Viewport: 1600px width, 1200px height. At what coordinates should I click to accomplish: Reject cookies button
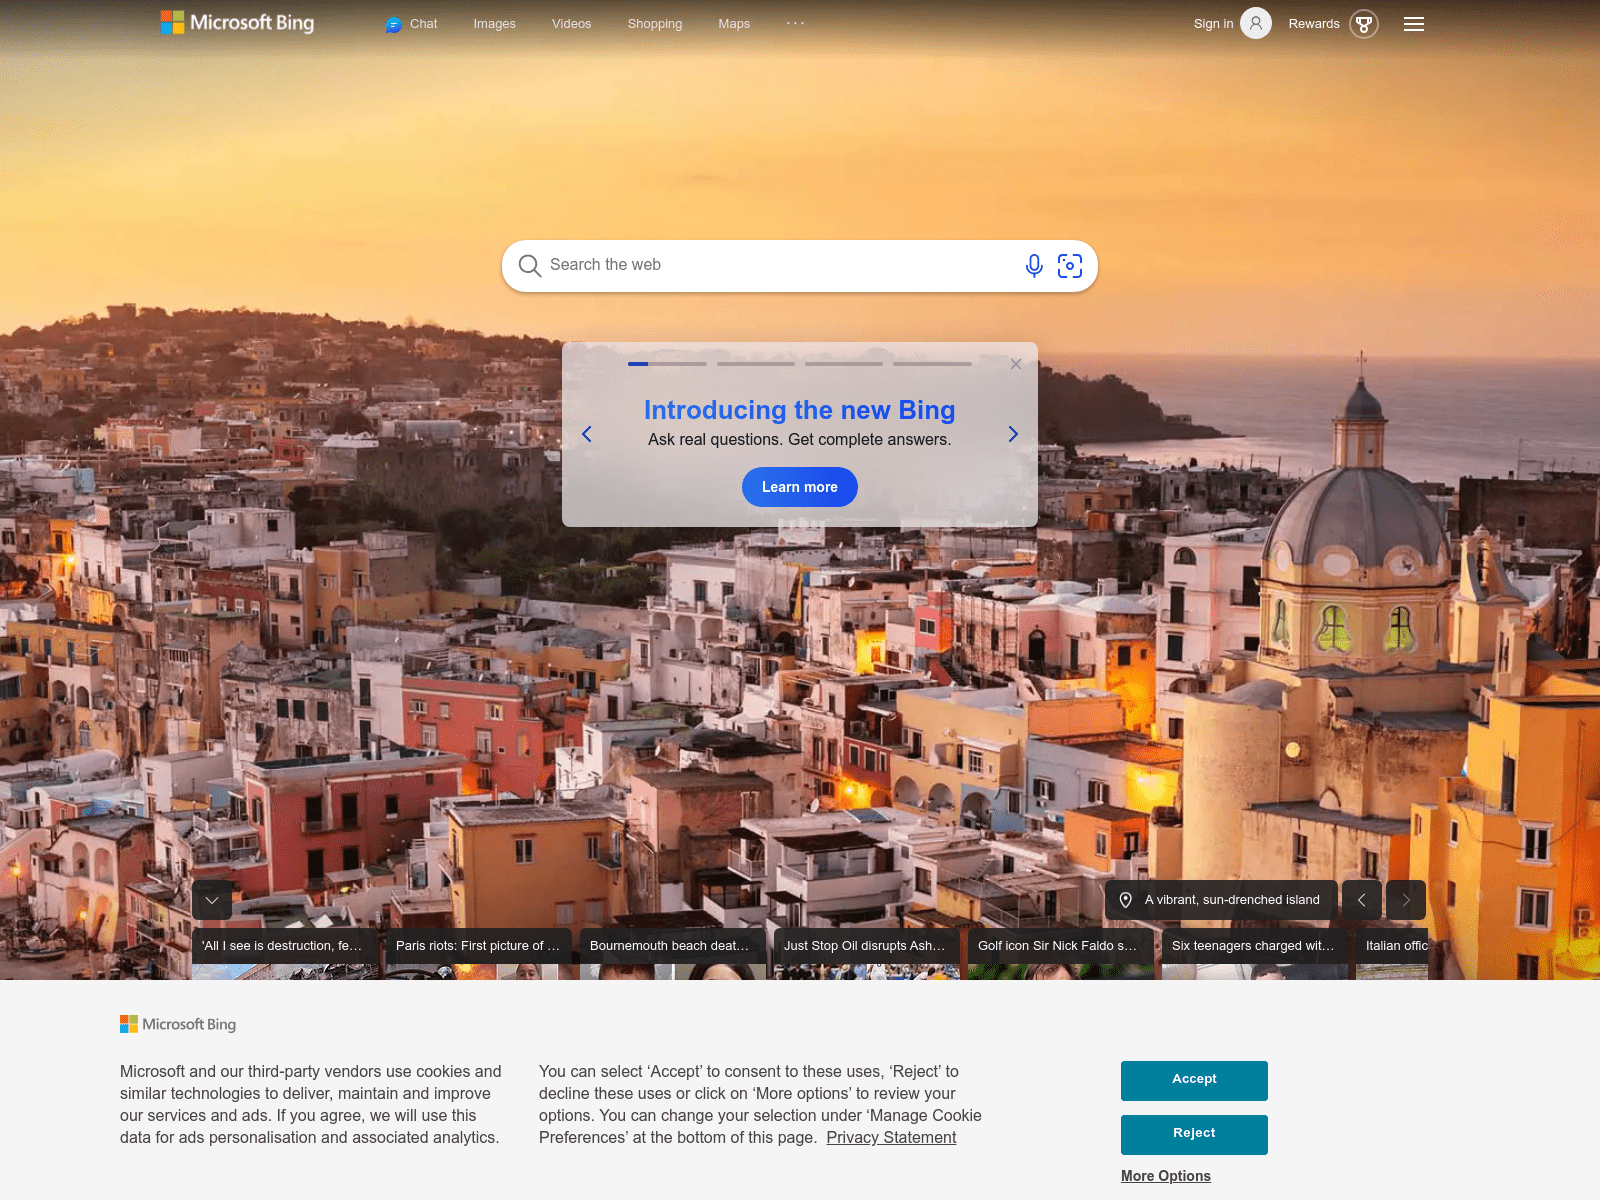pyautogui.click(x=1194, y=1134)
